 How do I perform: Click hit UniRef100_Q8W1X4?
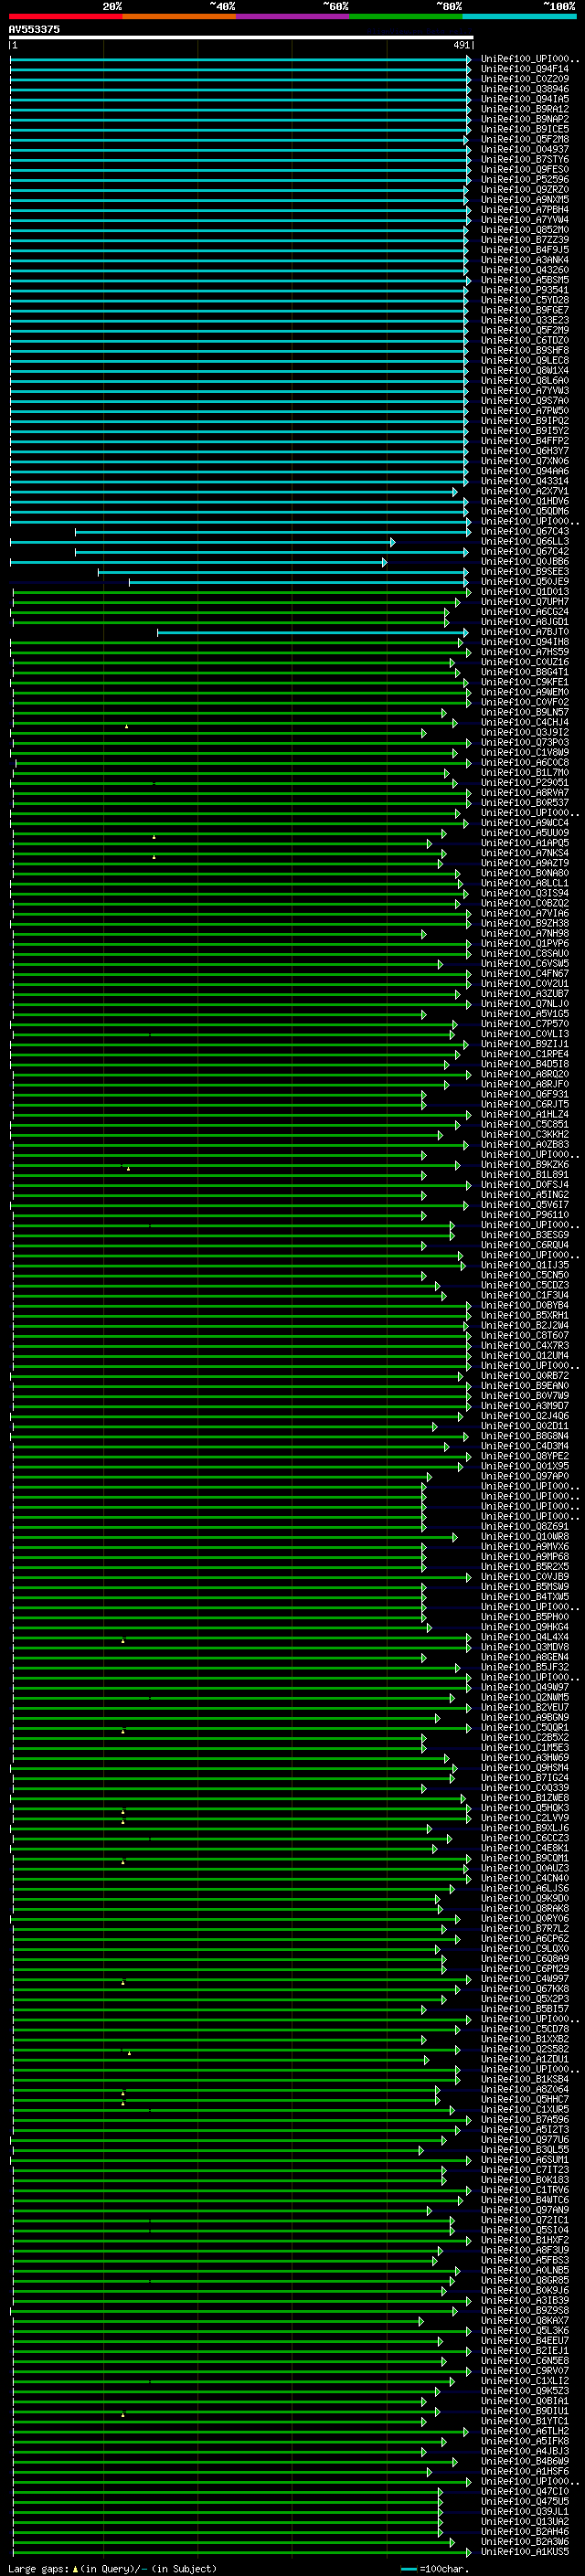524,370
